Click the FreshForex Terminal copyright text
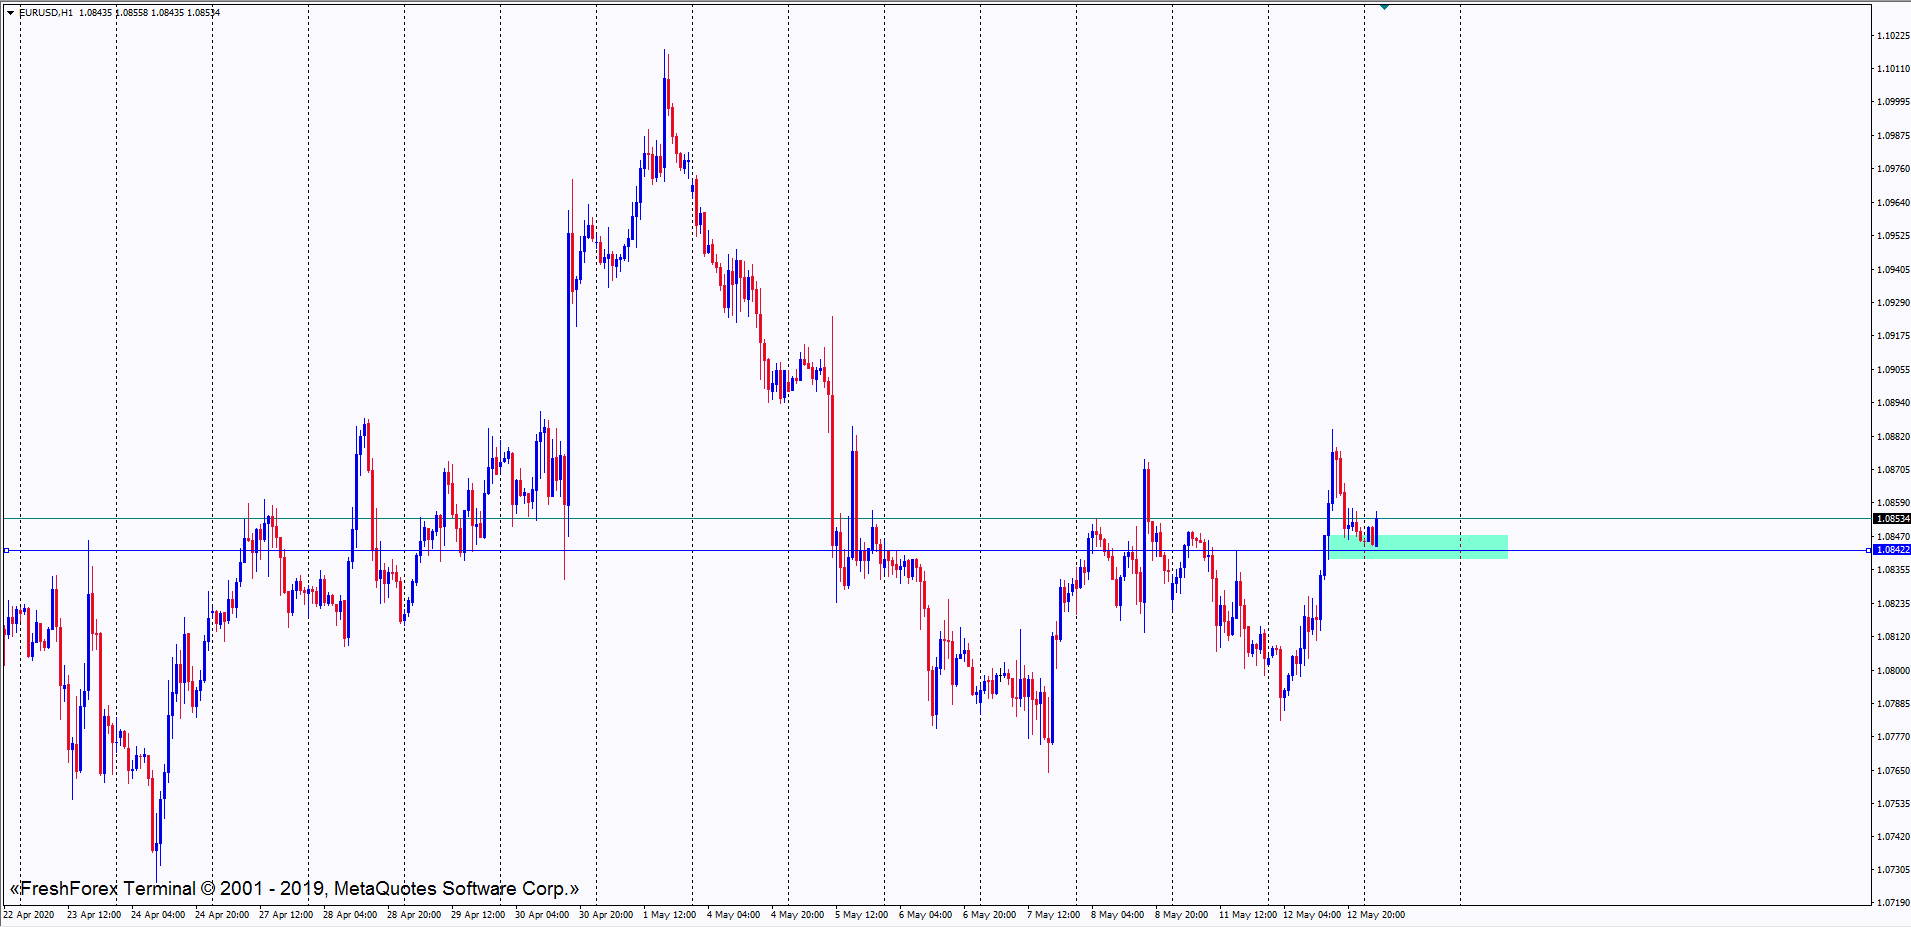The width and height of the screenshot is (1911, 927). click(x=294, y=888)
